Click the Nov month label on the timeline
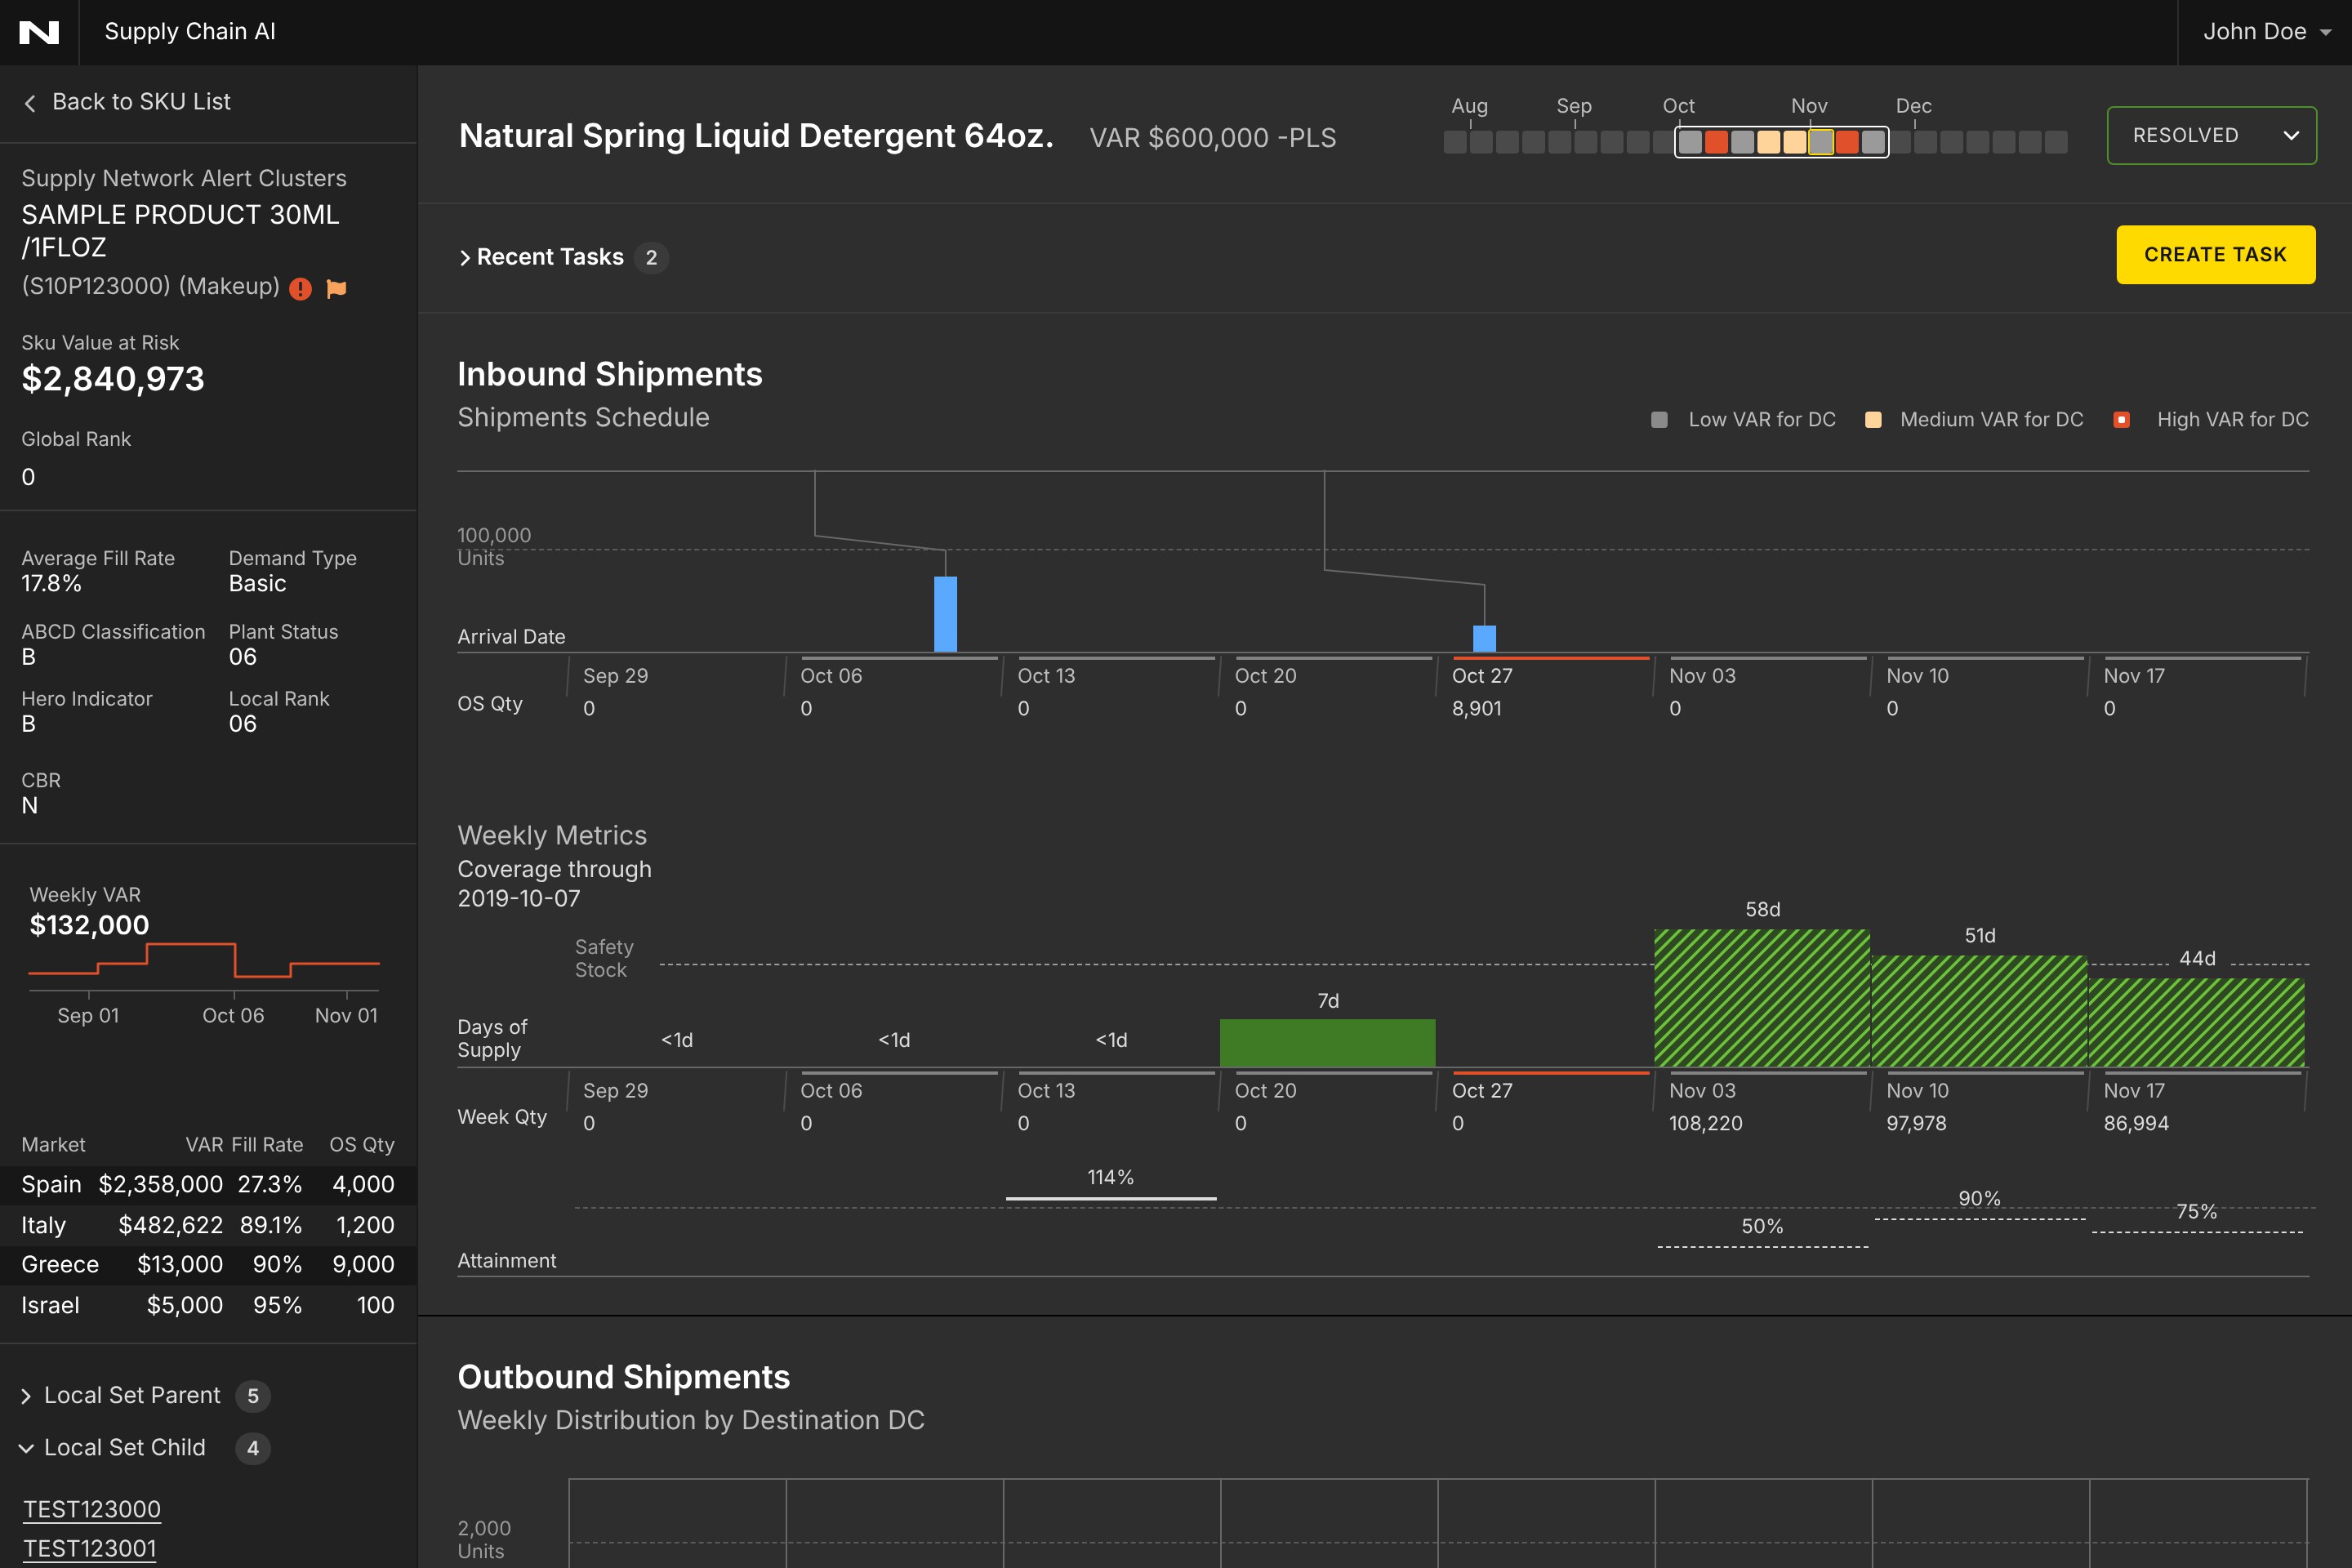The width and height of the screenshot is (2352, 1568). (1809, 106)
